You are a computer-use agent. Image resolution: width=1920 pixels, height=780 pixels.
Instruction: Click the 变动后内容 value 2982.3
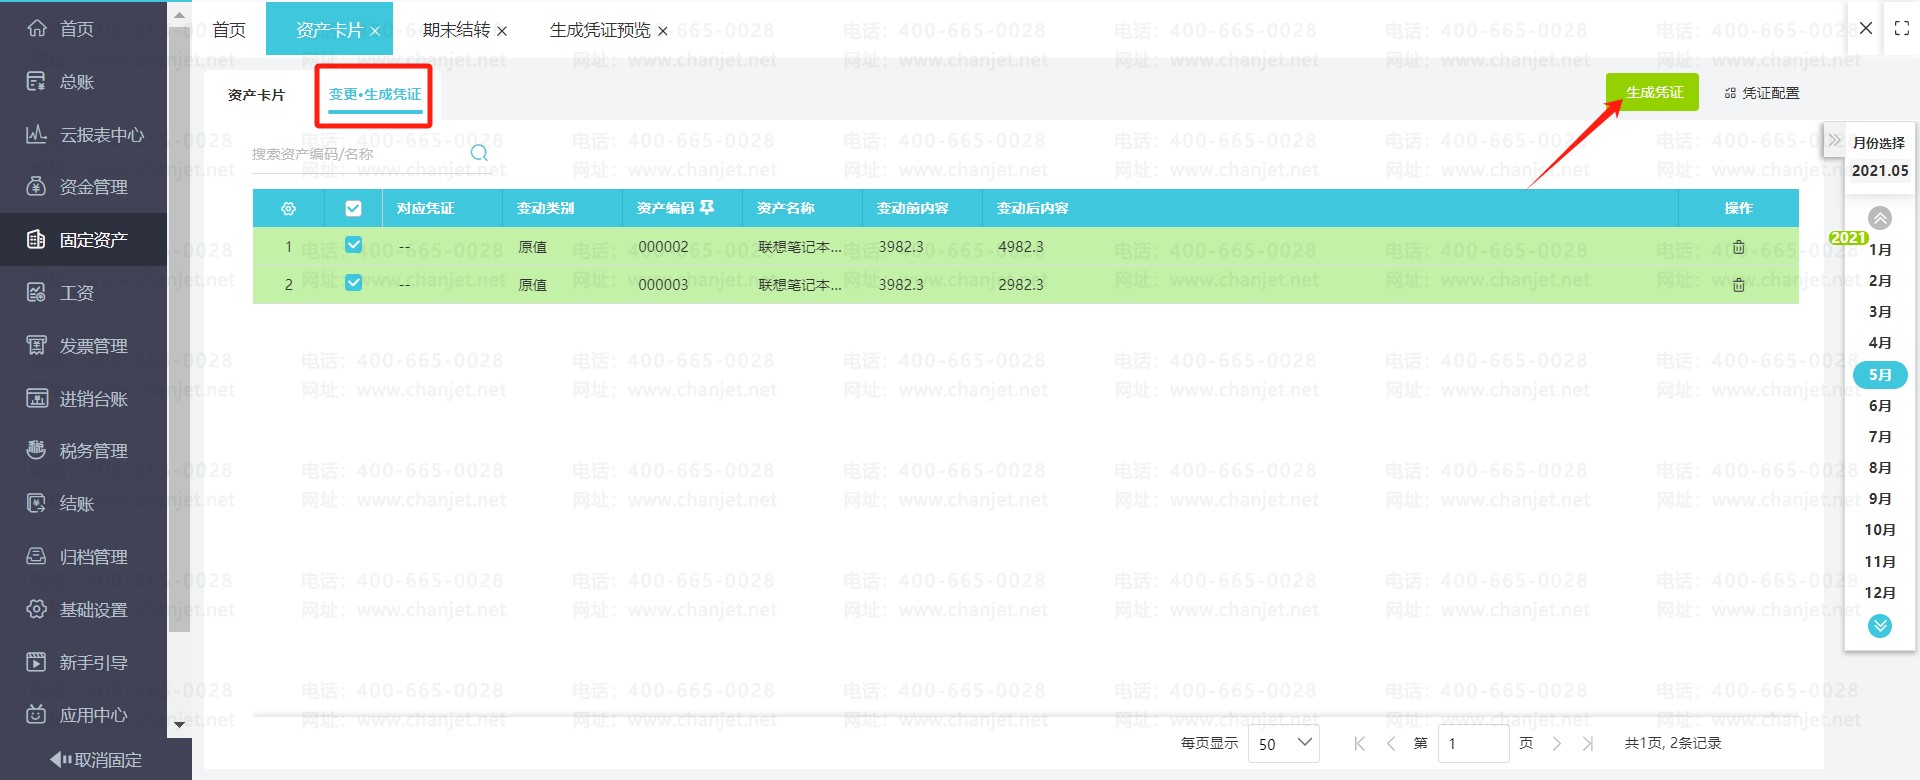[x=1020, y=285]
